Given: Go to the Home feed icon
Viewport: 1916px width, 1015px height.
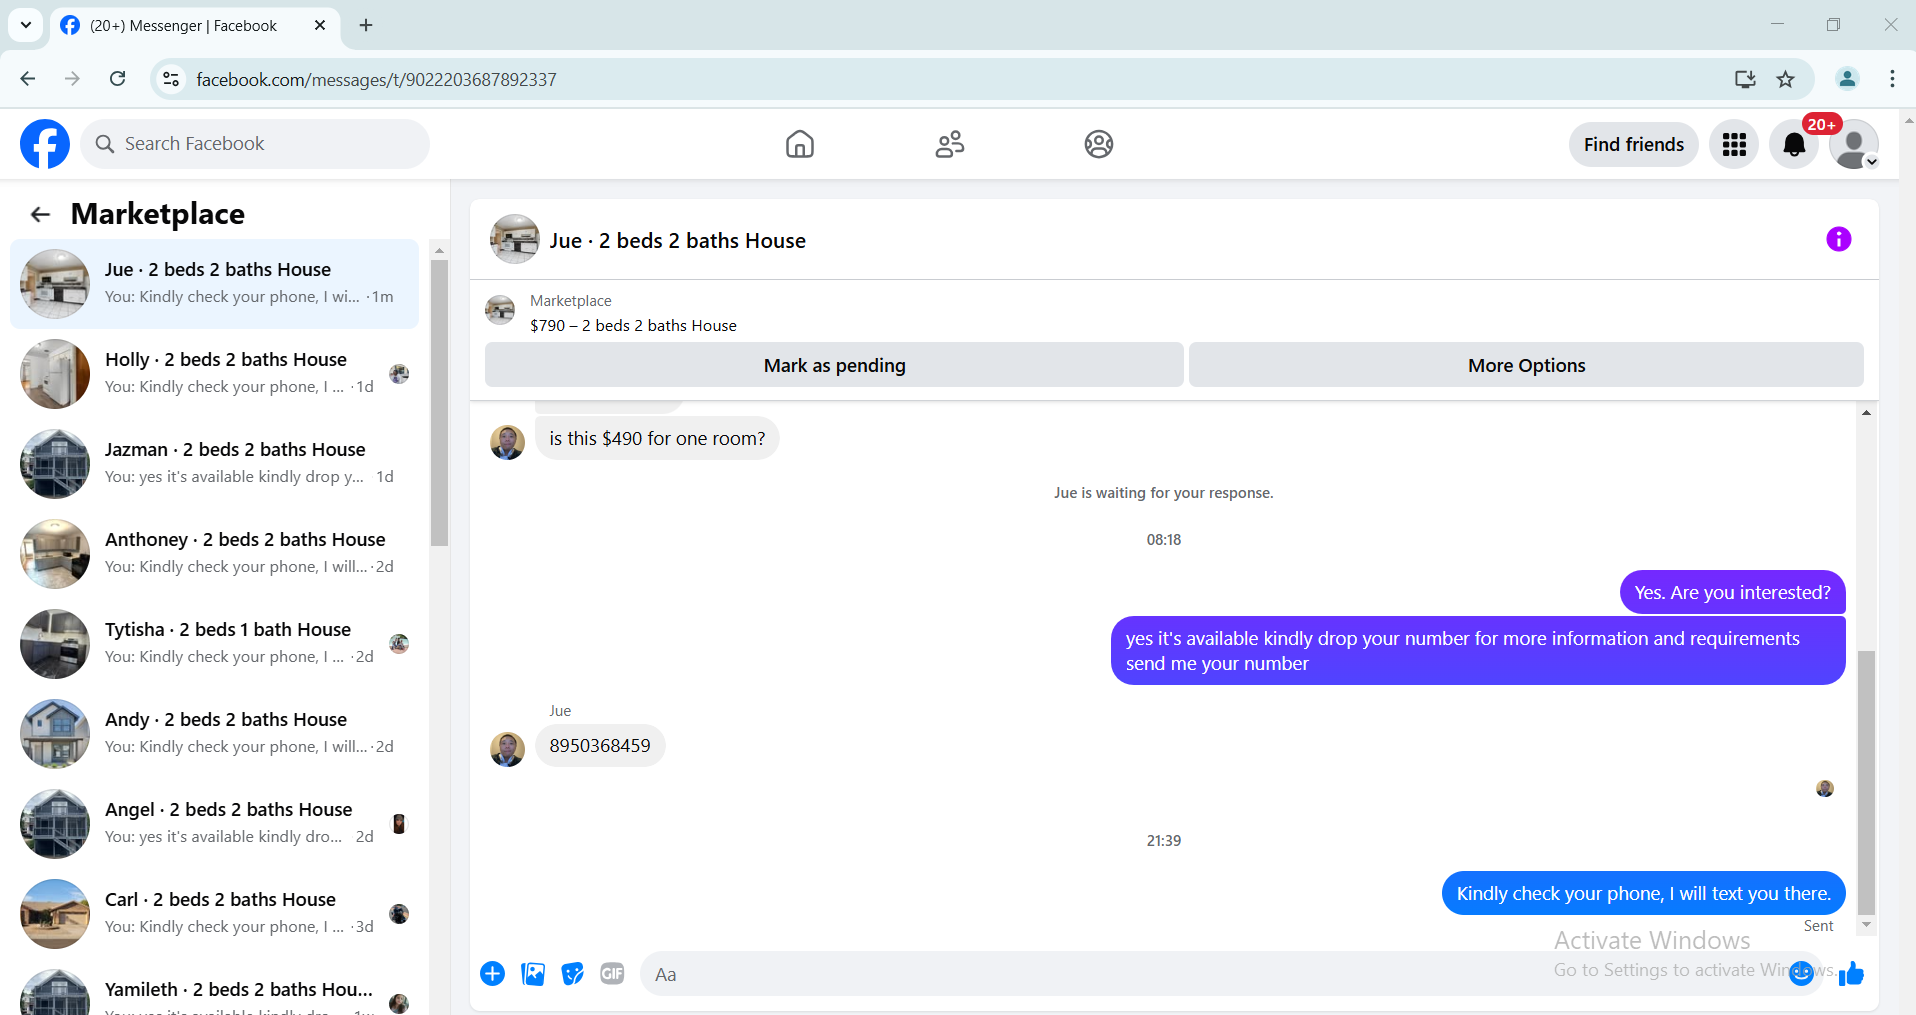Looking at the screenshot, I should [x=800, y=144].
